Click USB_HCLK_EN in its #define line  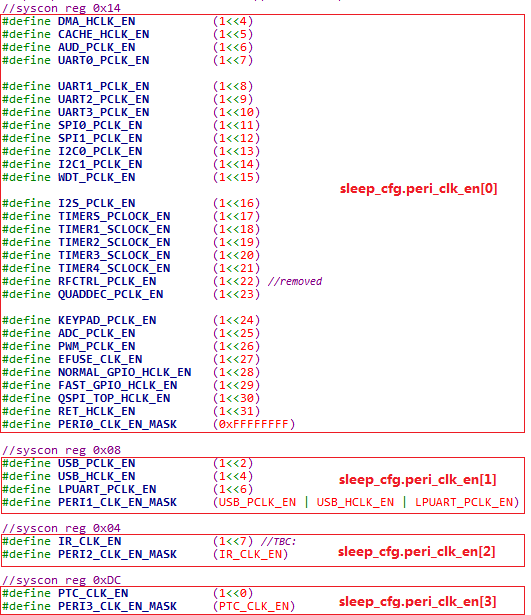(96, 476)
